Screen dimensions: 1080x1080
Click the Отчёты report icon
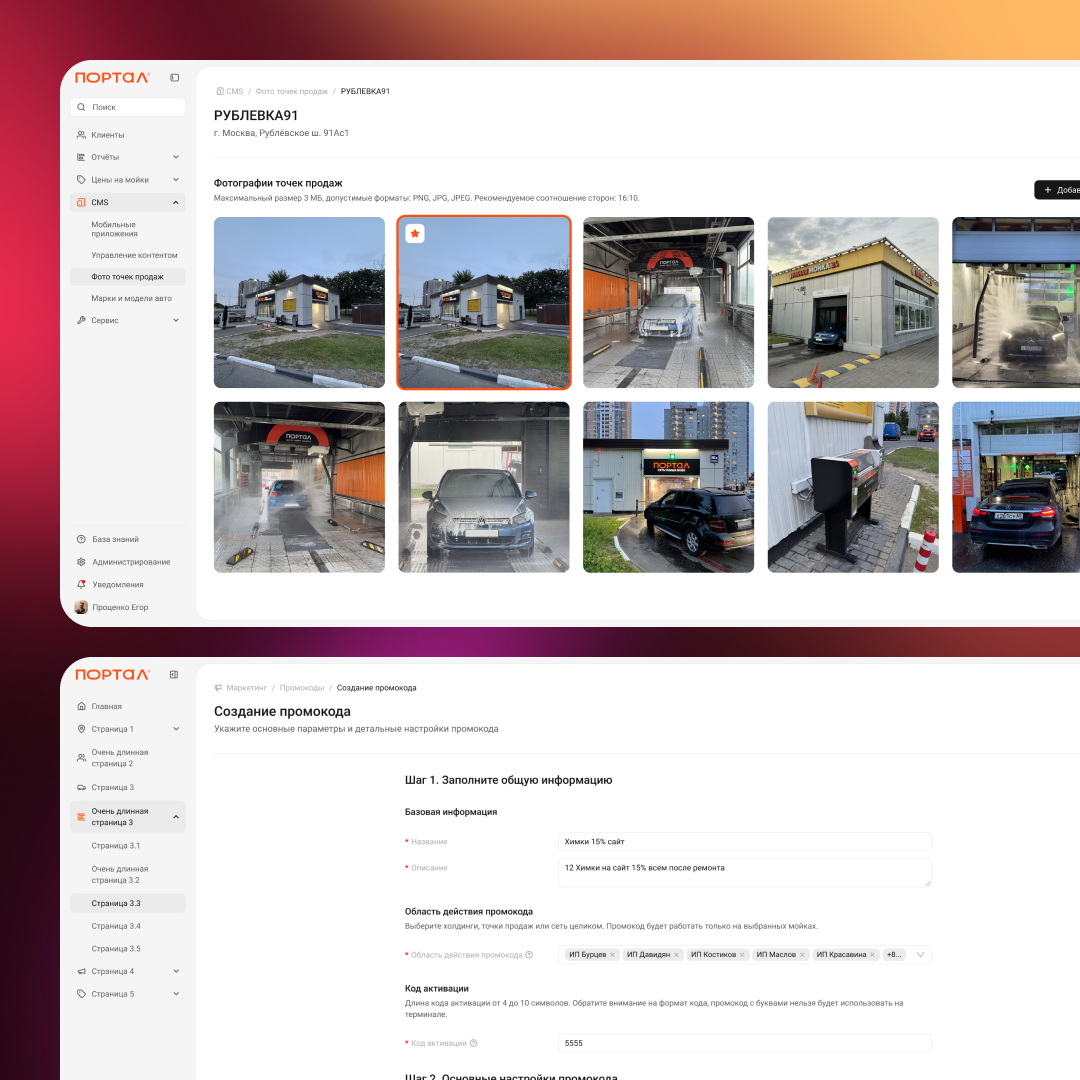pos(81,157)
